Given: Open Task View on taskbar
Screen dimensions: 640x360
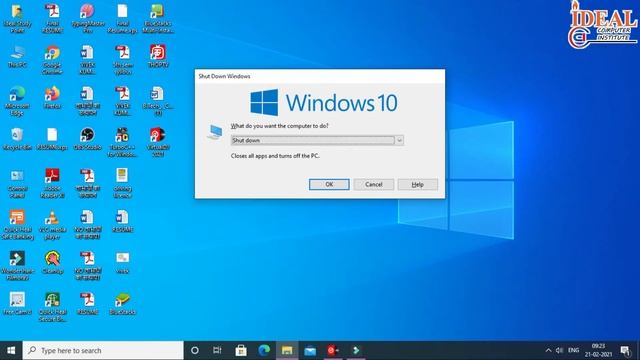Looking at the screenshot, I should coord(217,351).
